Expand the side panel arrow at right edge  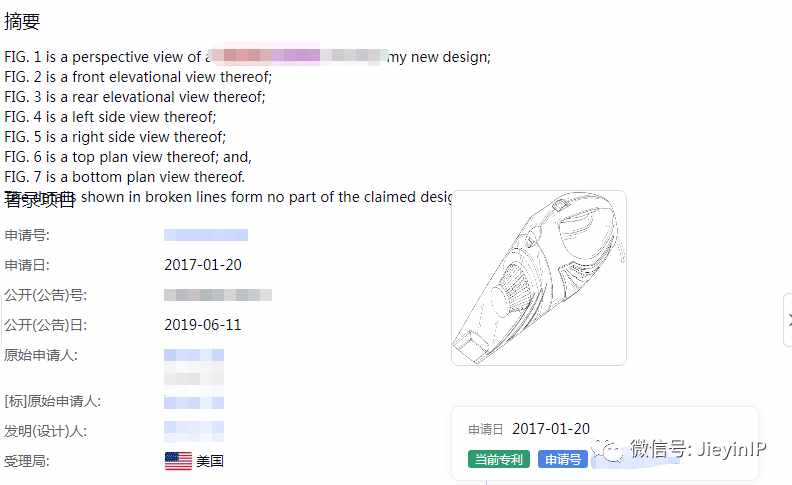(788, 320)
